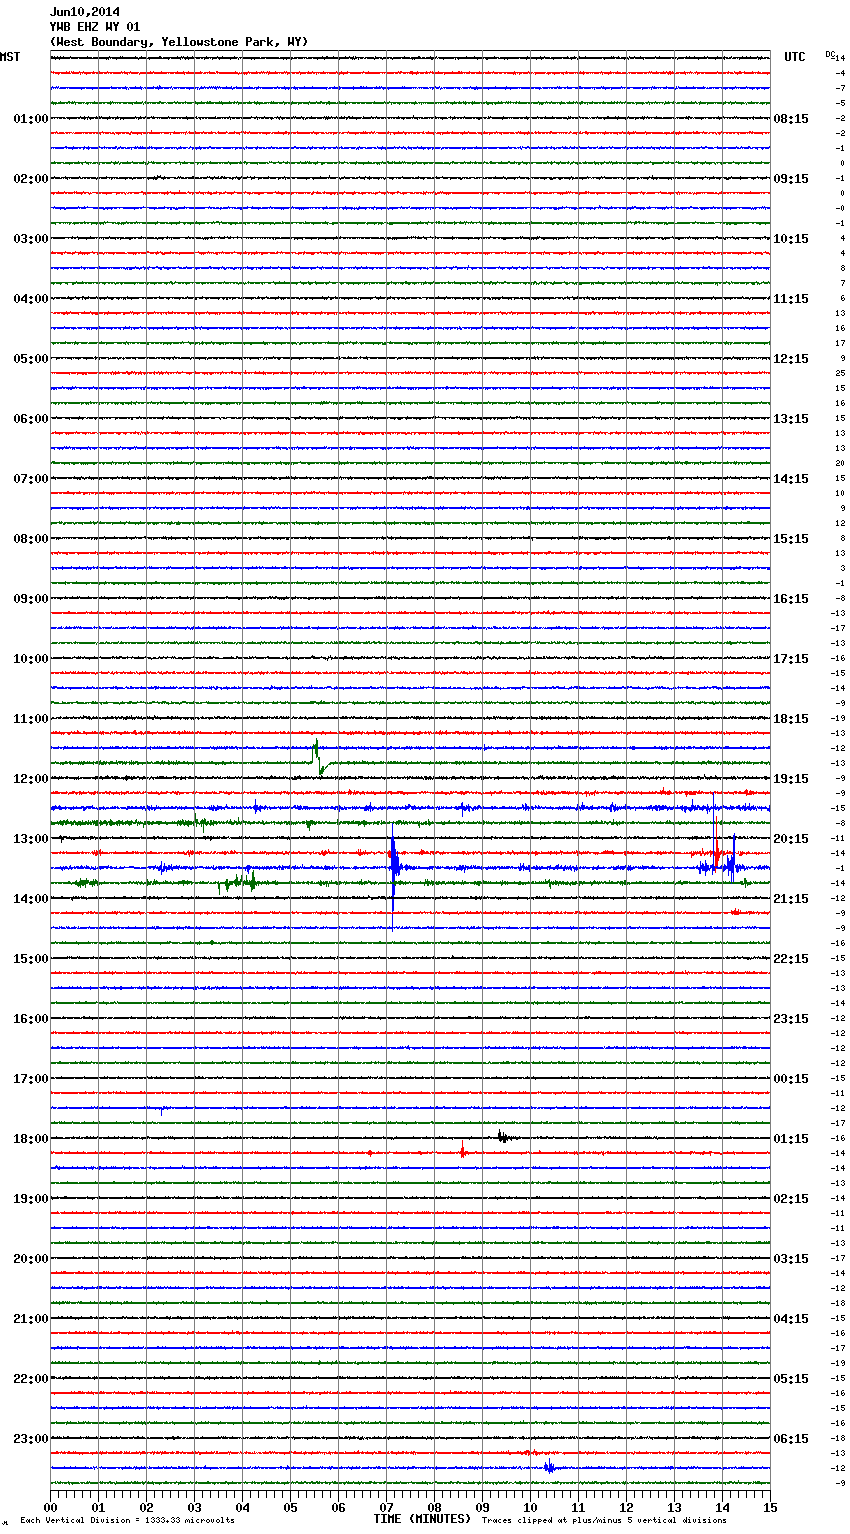Pick the "15:00" MST time label
Image resolution: width=850 pixels, height=1534 pixels.
[30, 959]
